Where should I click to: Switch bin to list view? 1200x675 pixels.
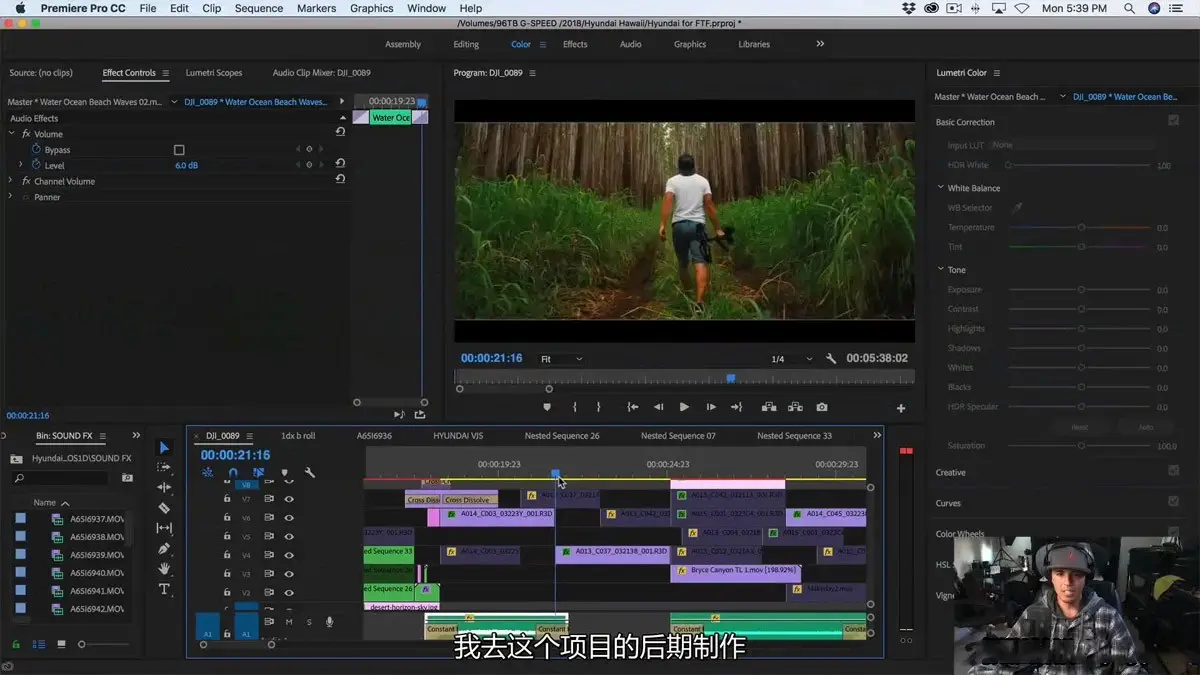click(38, 643)
